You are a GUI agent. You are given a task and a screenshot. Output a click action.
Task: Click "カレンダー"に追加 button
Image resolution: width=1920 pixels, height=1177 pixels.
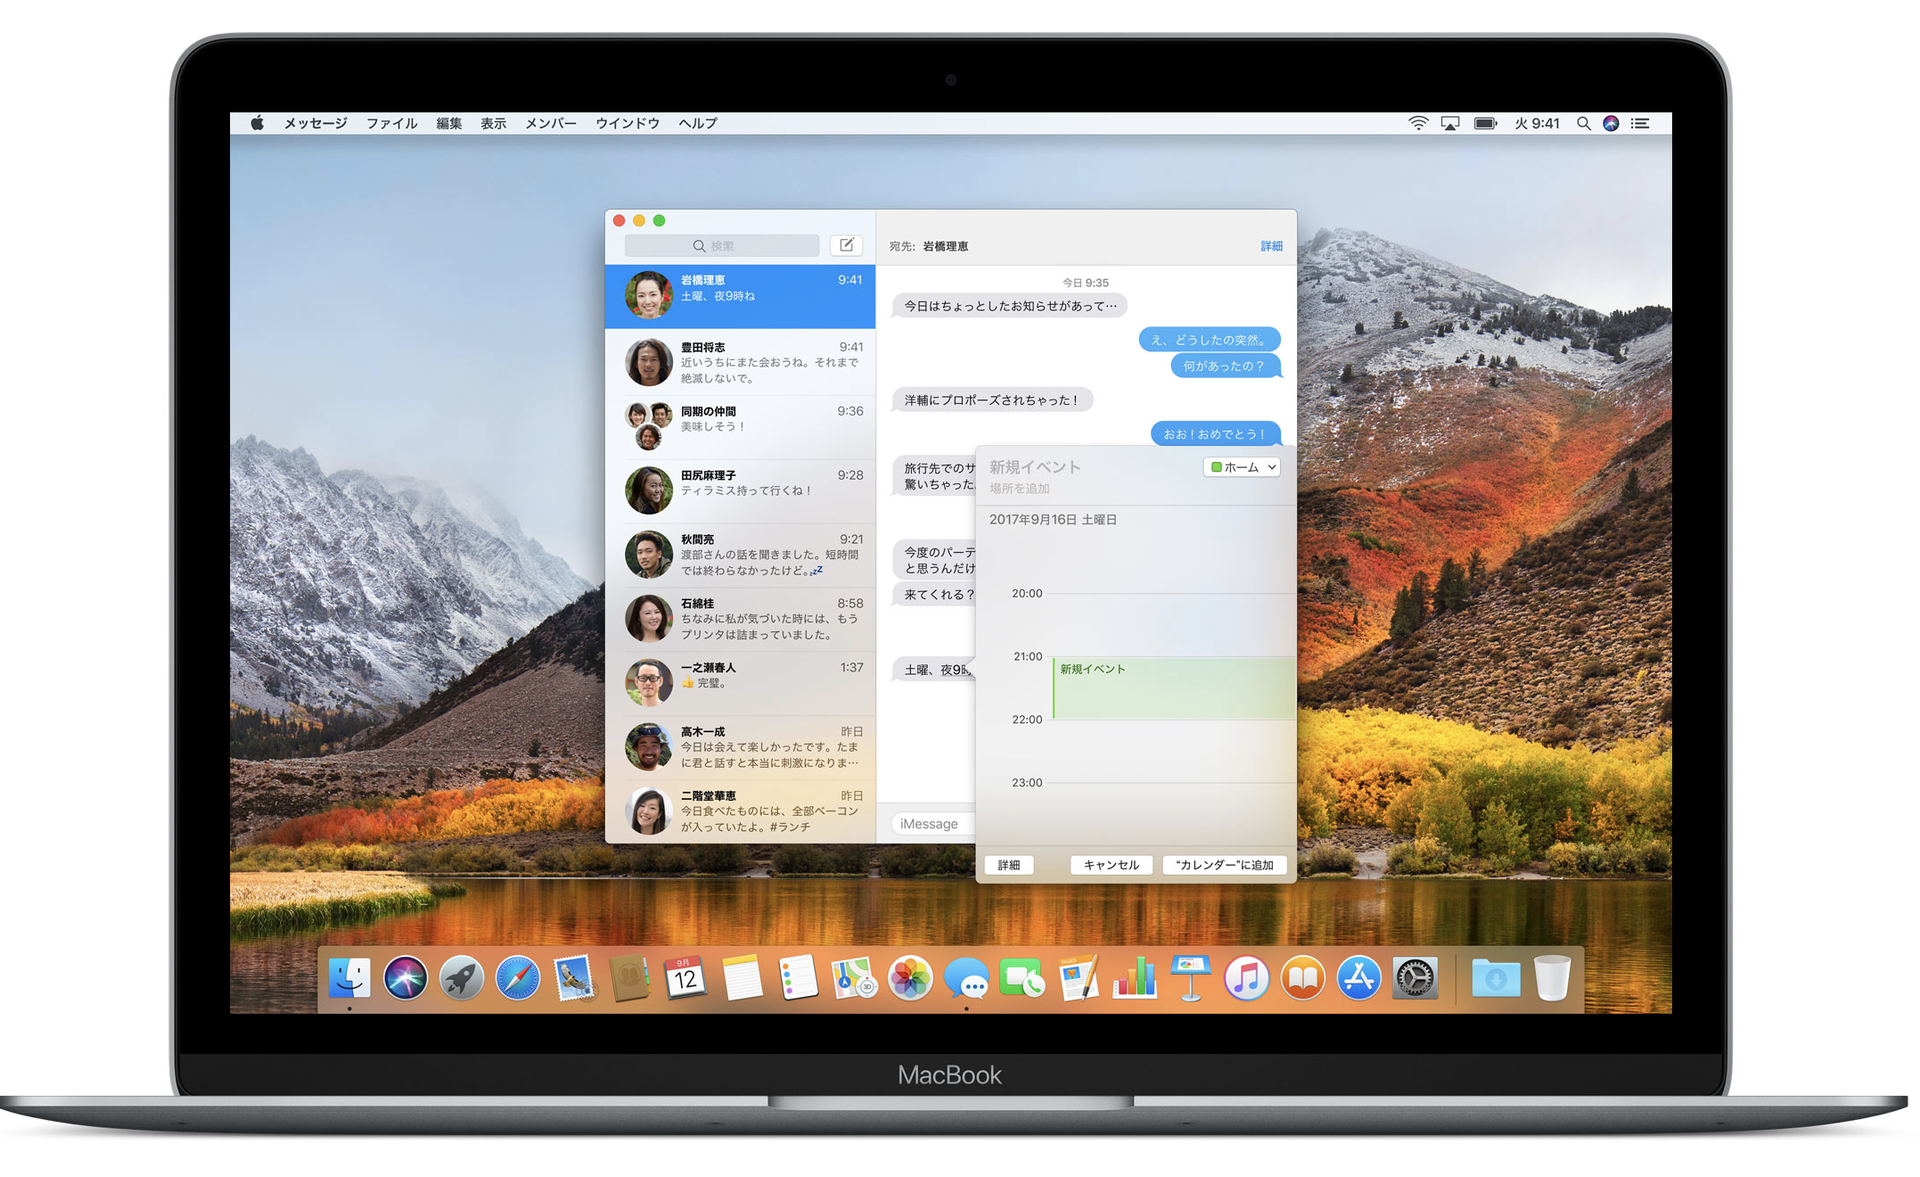point(1224,865)
